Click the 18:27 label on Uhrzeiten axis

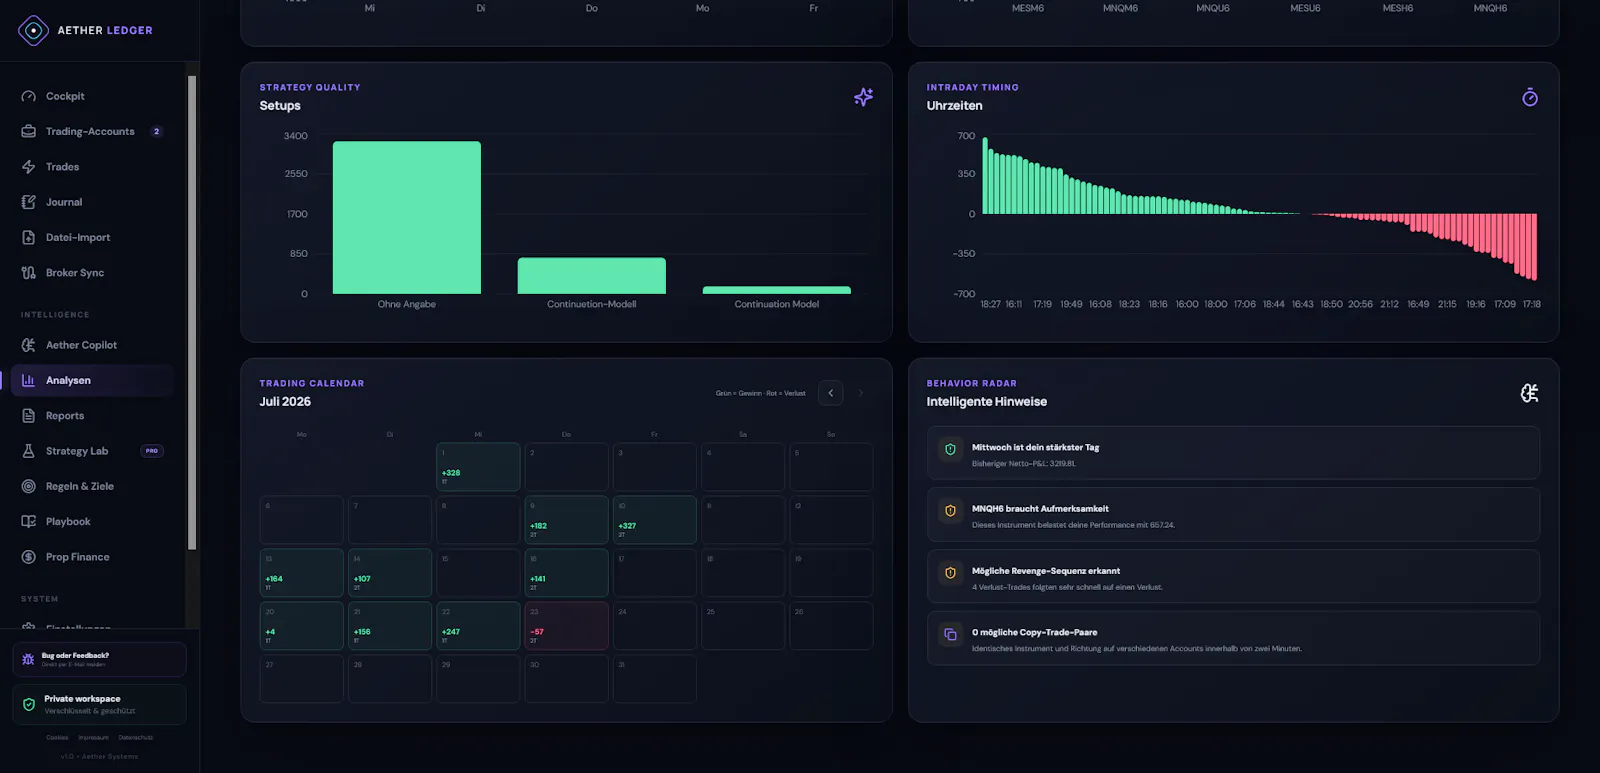pos(990,304)
